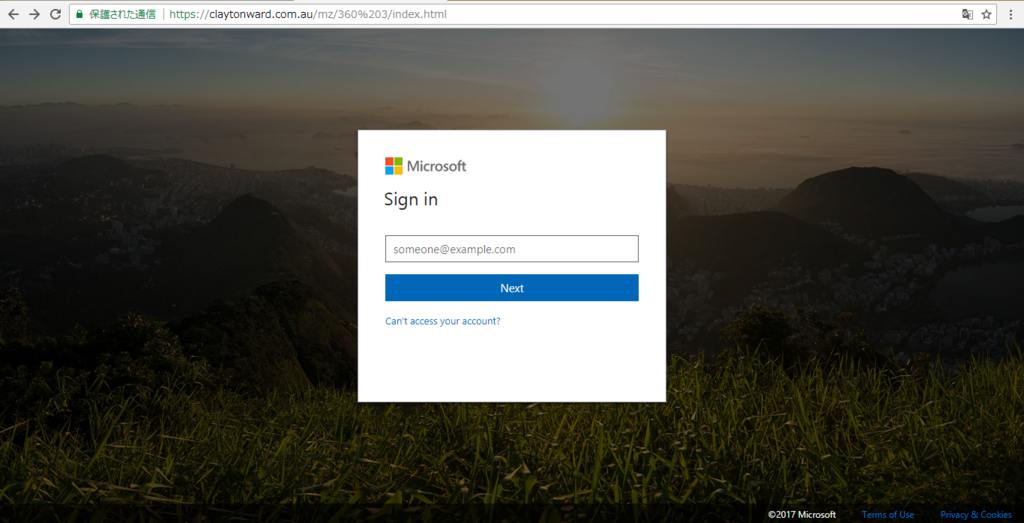Click the Microsoft four-square logo

[394, 166]
